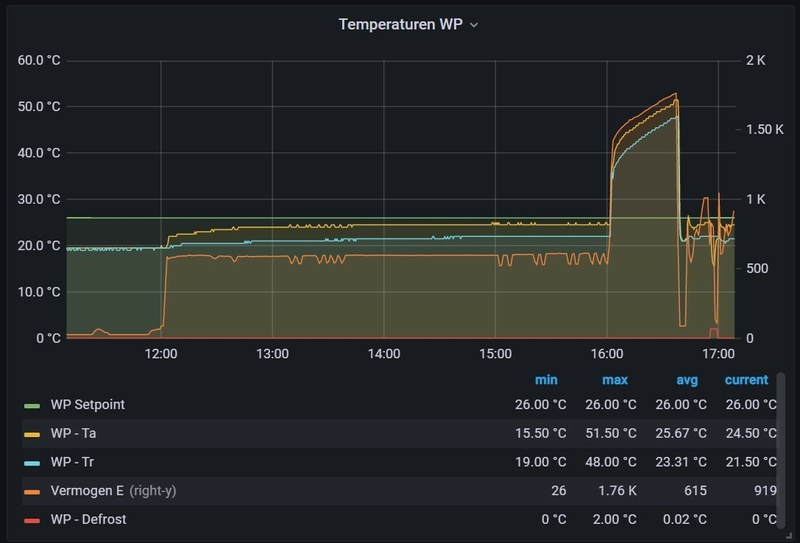Viewport: 800px width, 543px height.
Task: Click Vermogen E avg value 615
Action: pyautogui.click(x=695, y=490)
